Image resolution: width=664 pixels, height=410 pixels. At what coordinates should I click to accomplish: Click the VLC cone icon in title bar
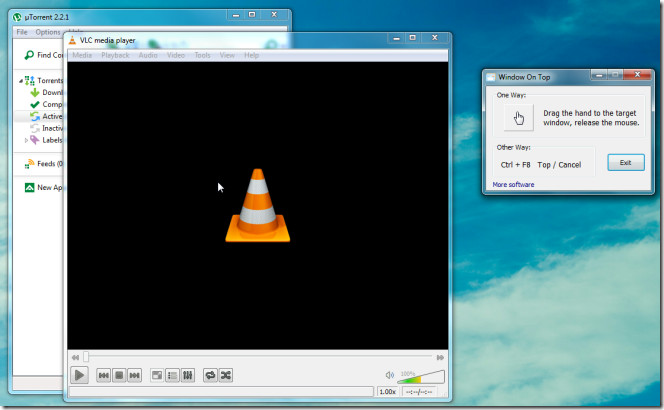72,40
